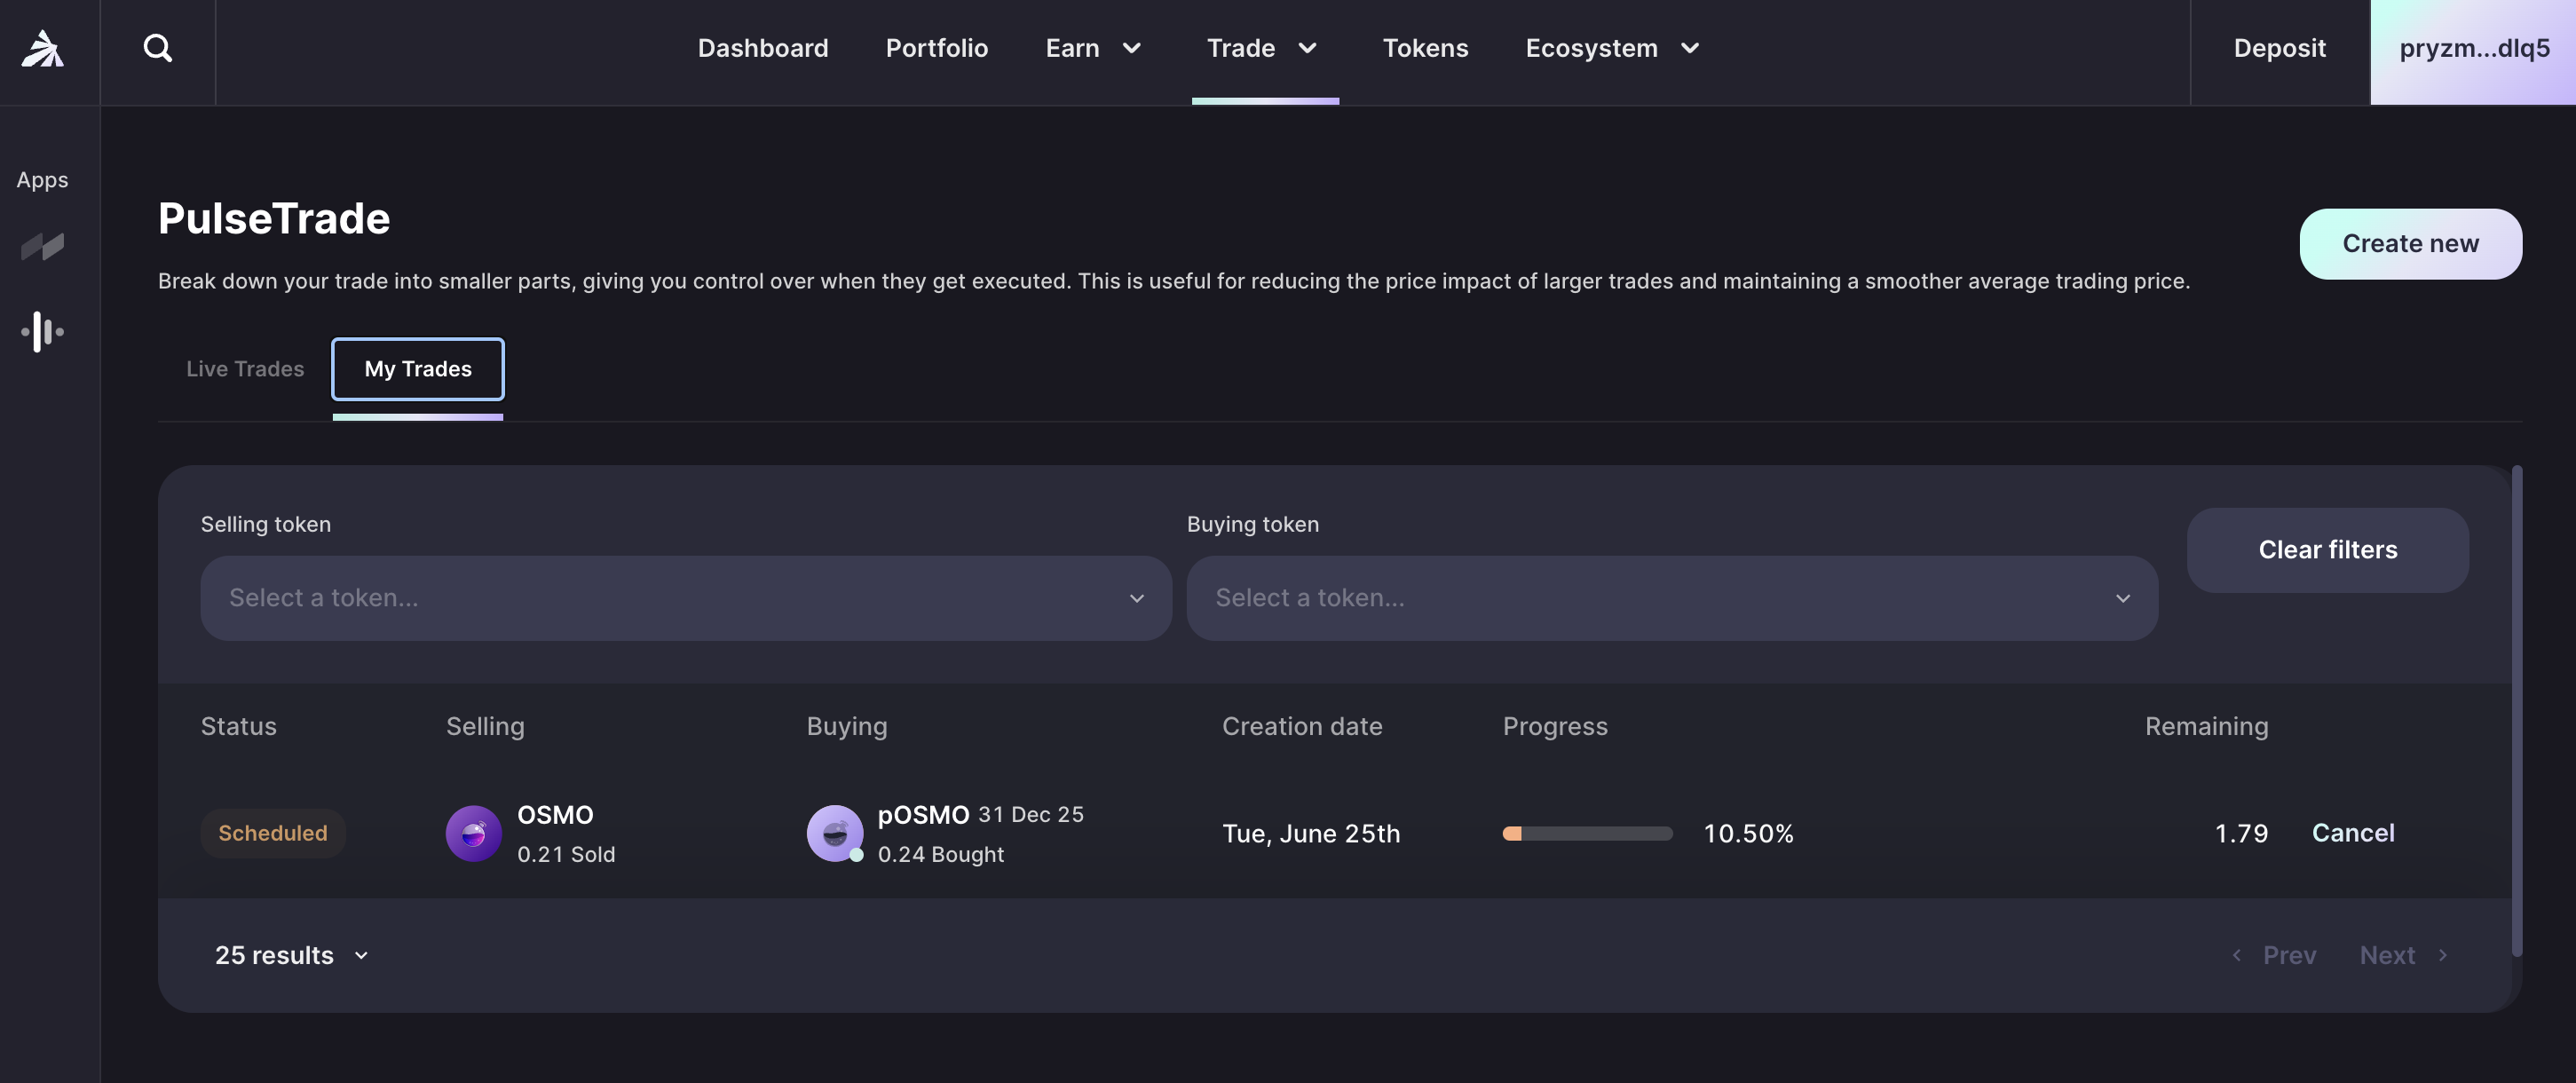Click the Prev left arrow icon

2237,955
